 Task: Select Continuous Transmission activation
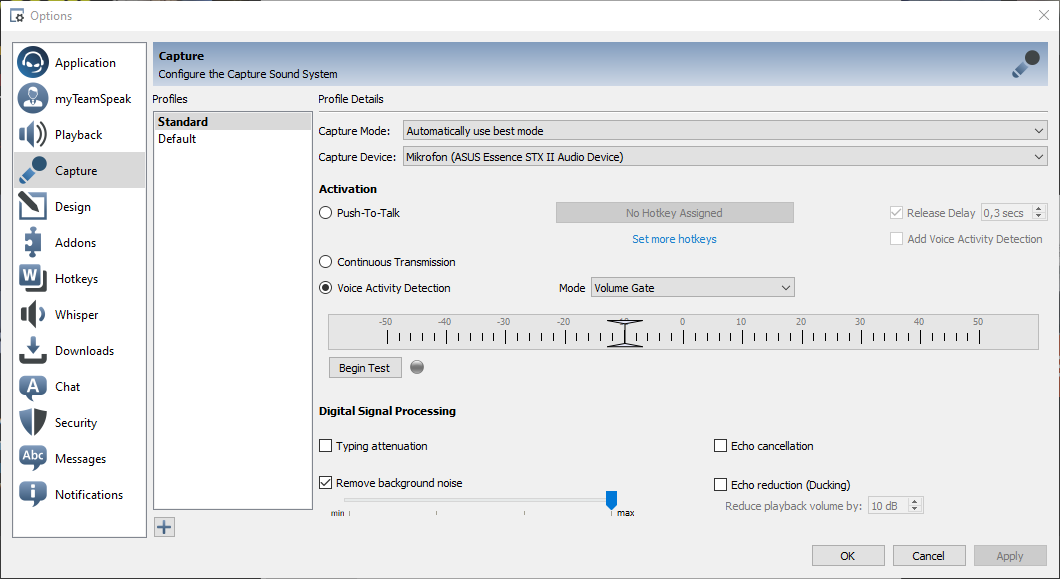pyautogui.click(x=325, y=262)
